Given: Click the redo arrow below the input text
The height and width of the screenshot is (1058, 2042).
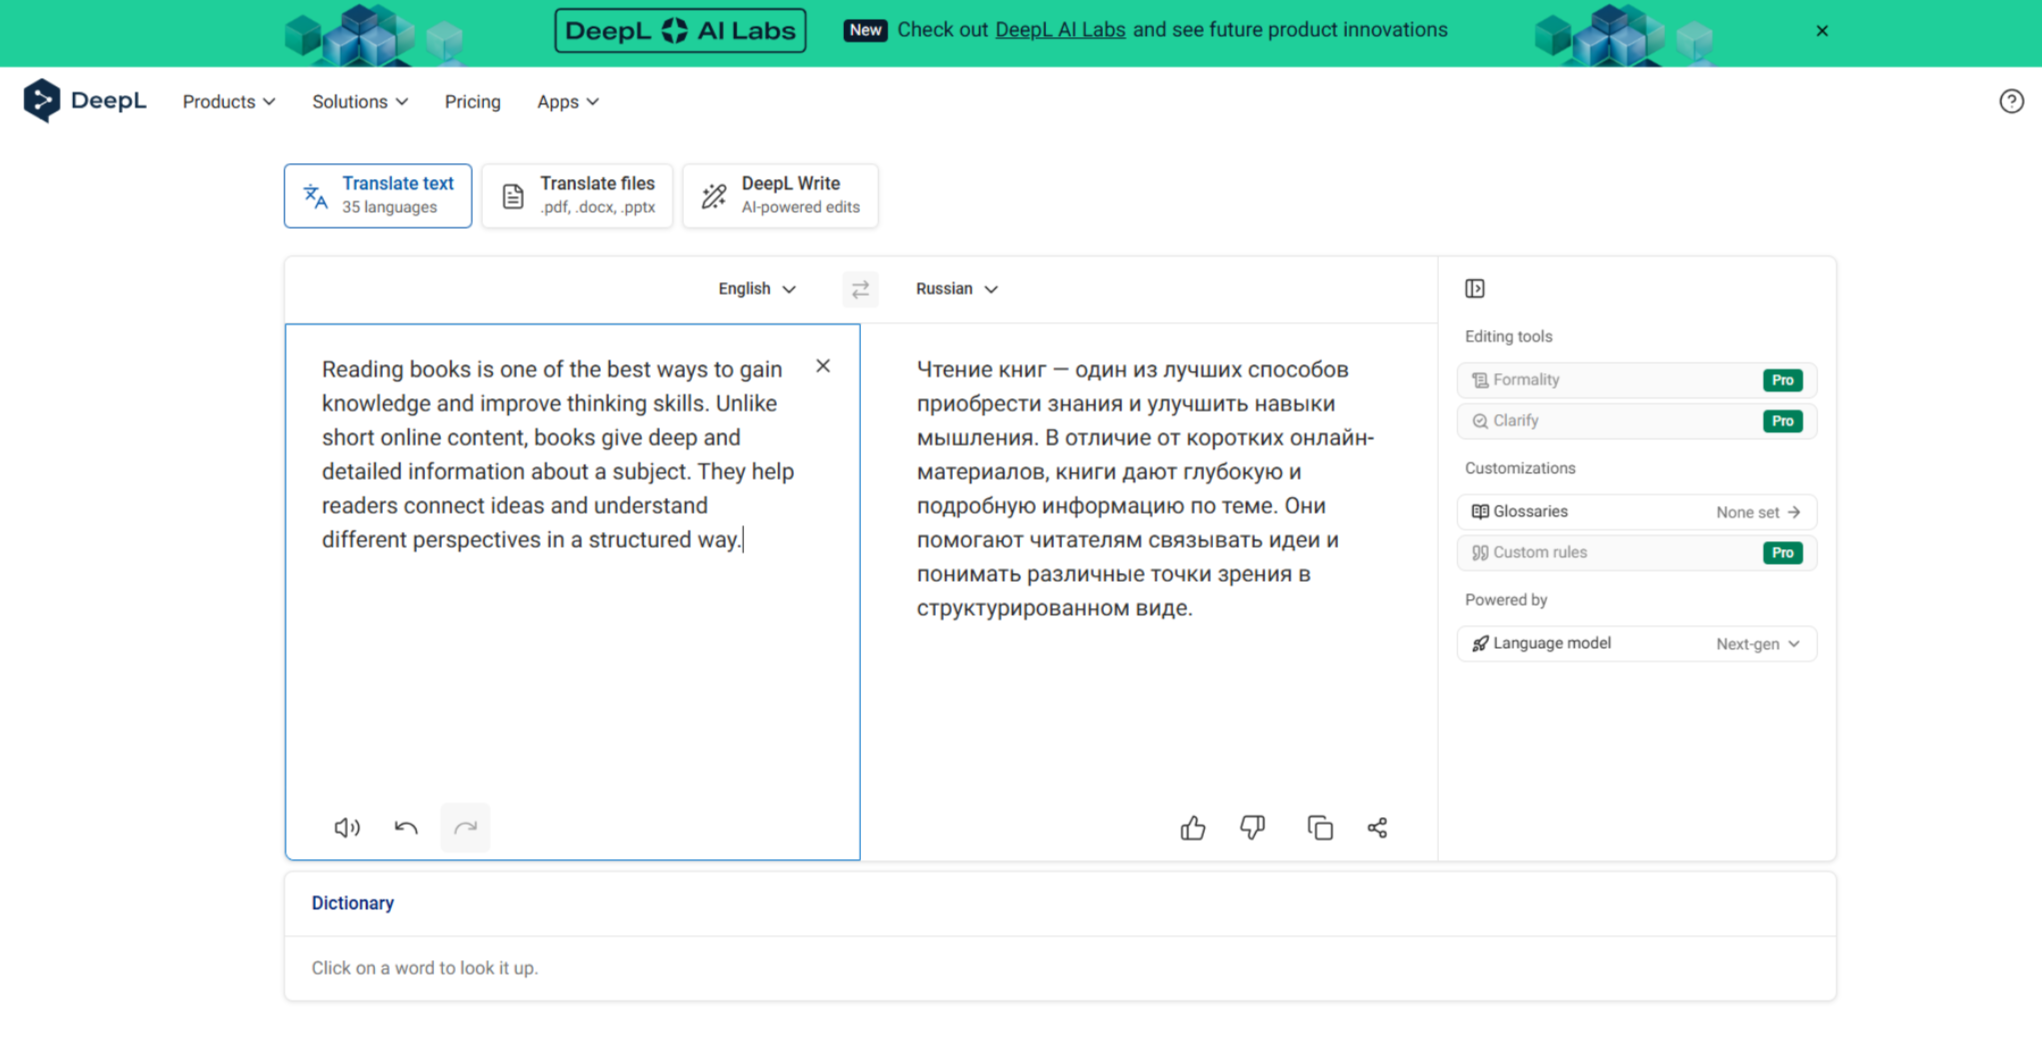Looking at the screenshot, I should coord(465,827).
